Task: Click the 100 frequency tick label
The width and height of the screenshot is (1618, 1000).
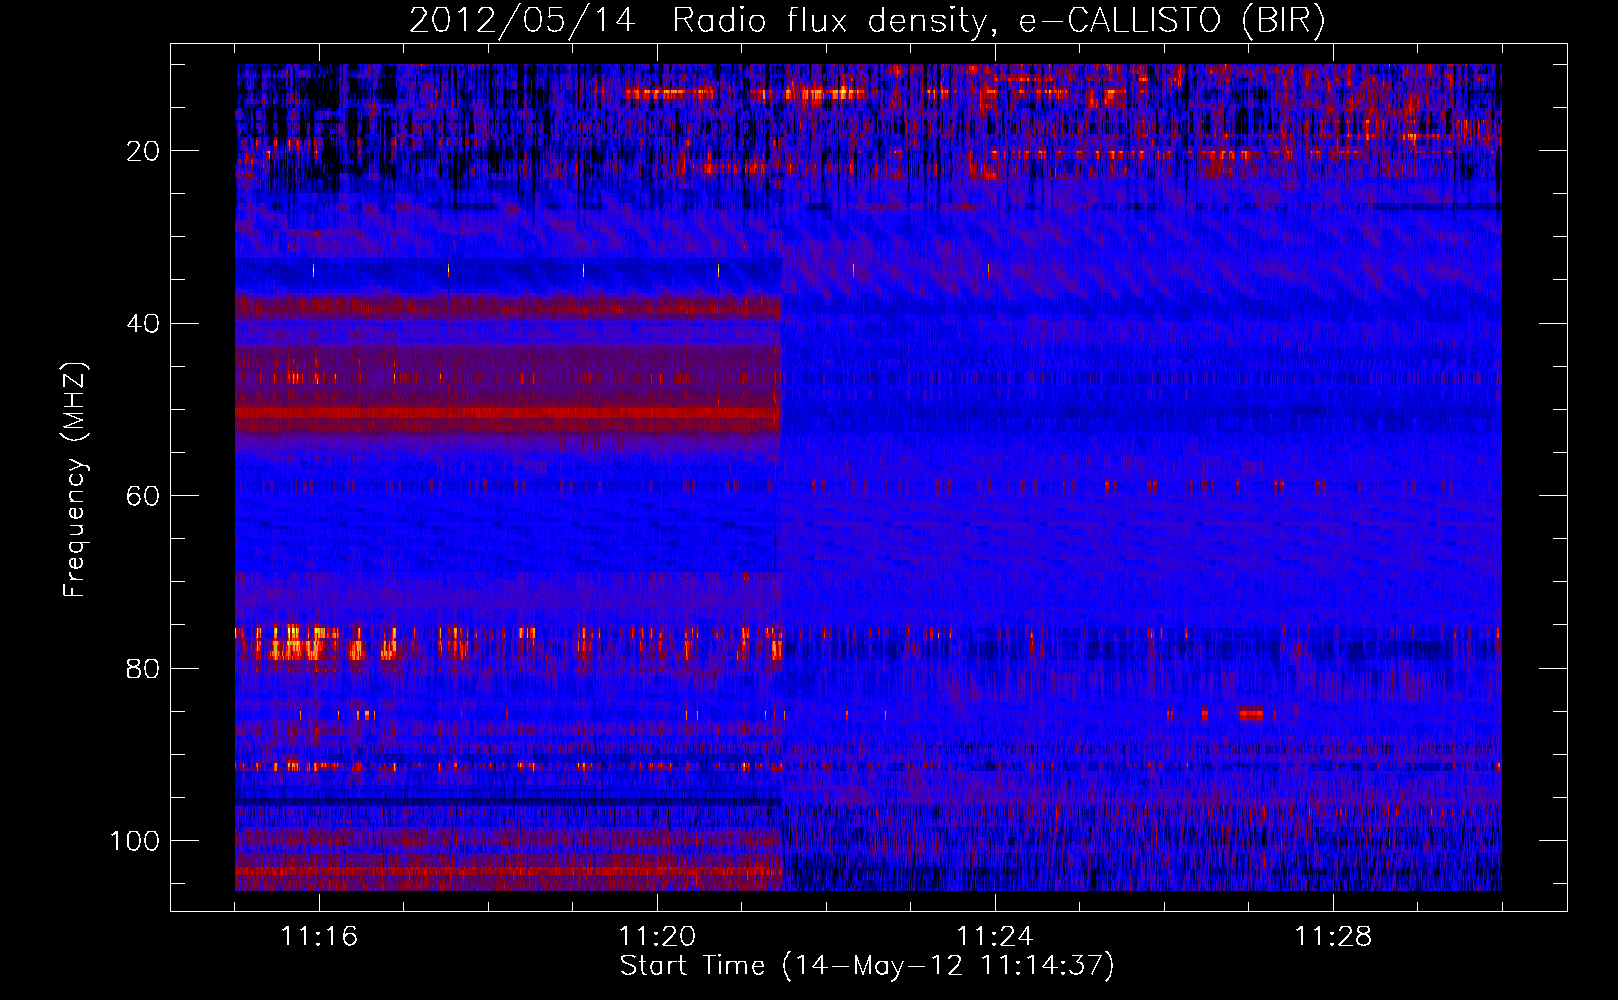Action: (x=135, y=841)
